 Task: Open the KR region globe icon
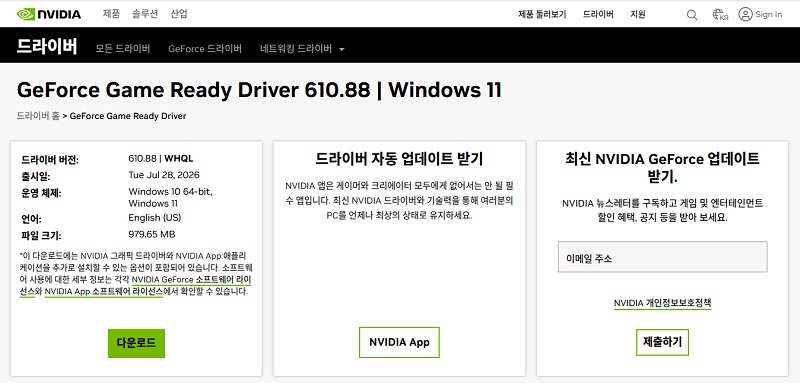pos(720,15)
